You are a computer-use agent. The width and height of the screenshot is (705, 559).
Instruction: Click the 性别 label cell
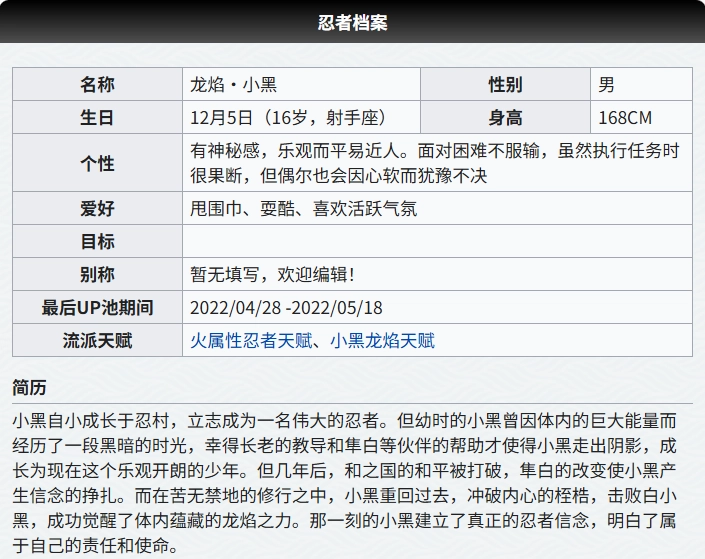(x=505, y=85)
